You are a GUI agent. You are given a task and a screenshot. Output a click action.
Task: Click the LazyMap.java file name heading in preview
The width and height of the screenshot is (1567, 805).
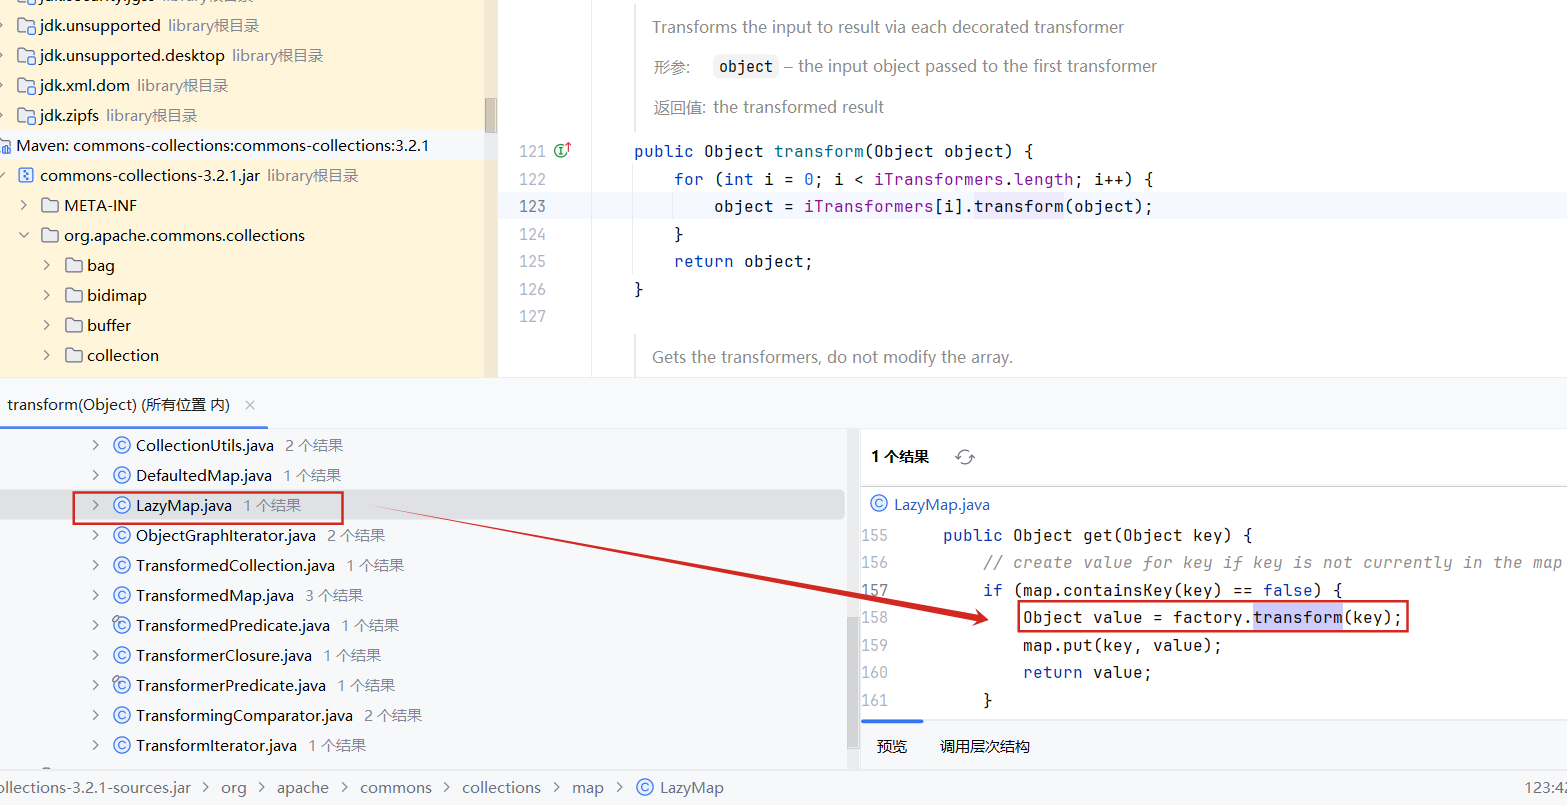pyautogui.click(x=942, y=504)
